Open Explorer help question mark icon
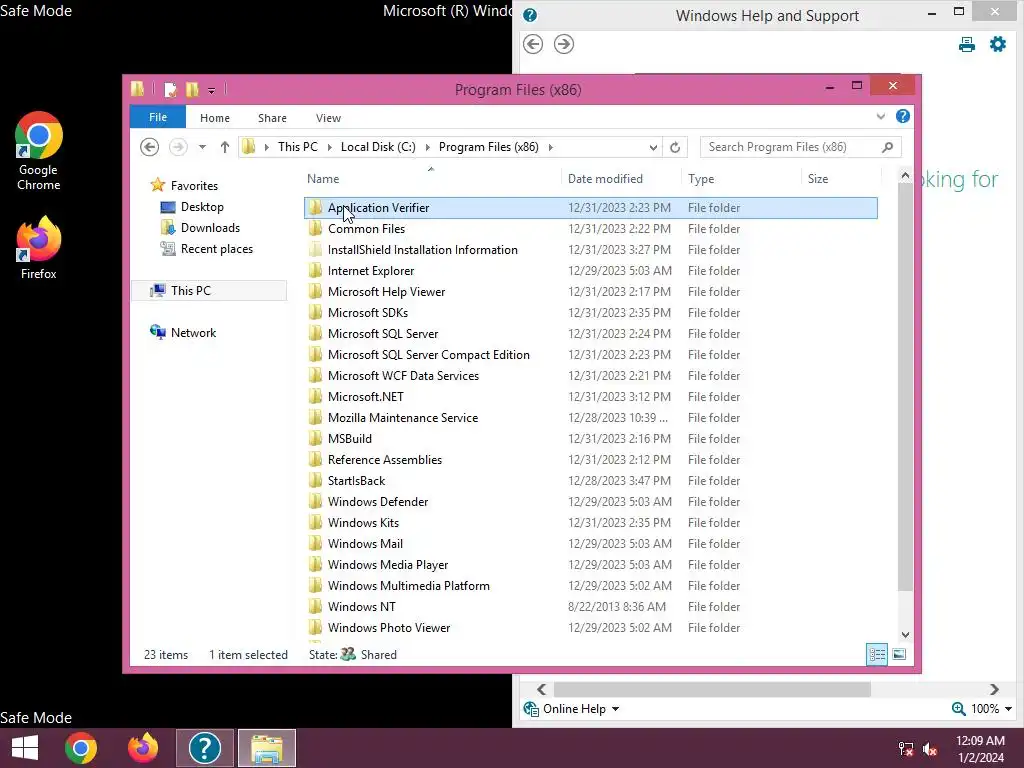 coord(903,116)
